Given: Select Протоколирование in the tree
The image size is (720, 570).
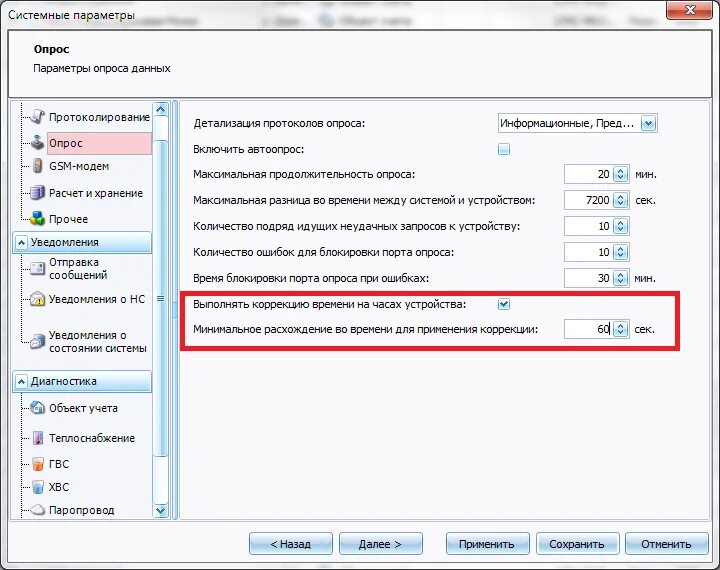Looking at the screenshot, I should coord(99,118).
